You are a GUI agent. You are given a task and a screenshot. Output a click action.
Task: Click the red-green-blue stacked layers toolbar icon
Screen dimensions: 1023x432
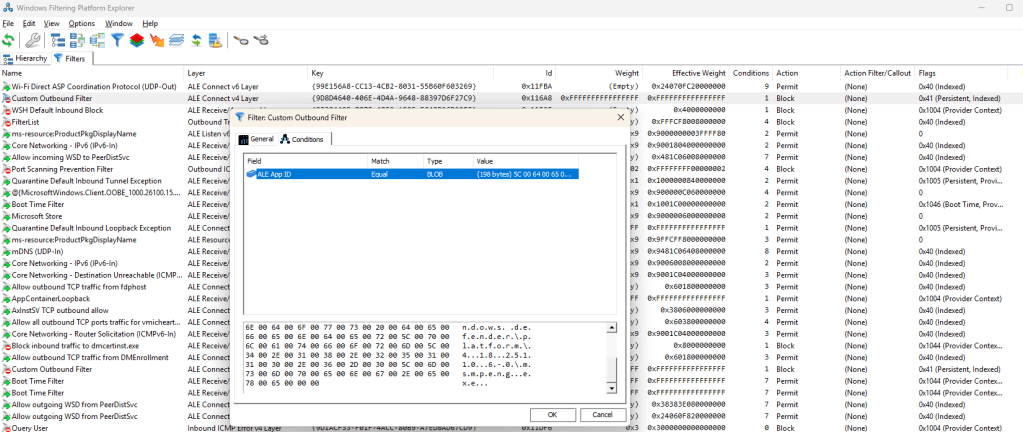pos(136,41)
